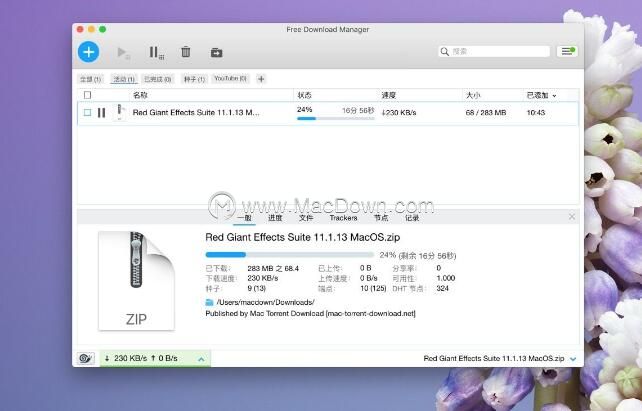Click the DHT 节点 value '324'
The width and height of the screenshot is (642, 411).
coord(443,289)
